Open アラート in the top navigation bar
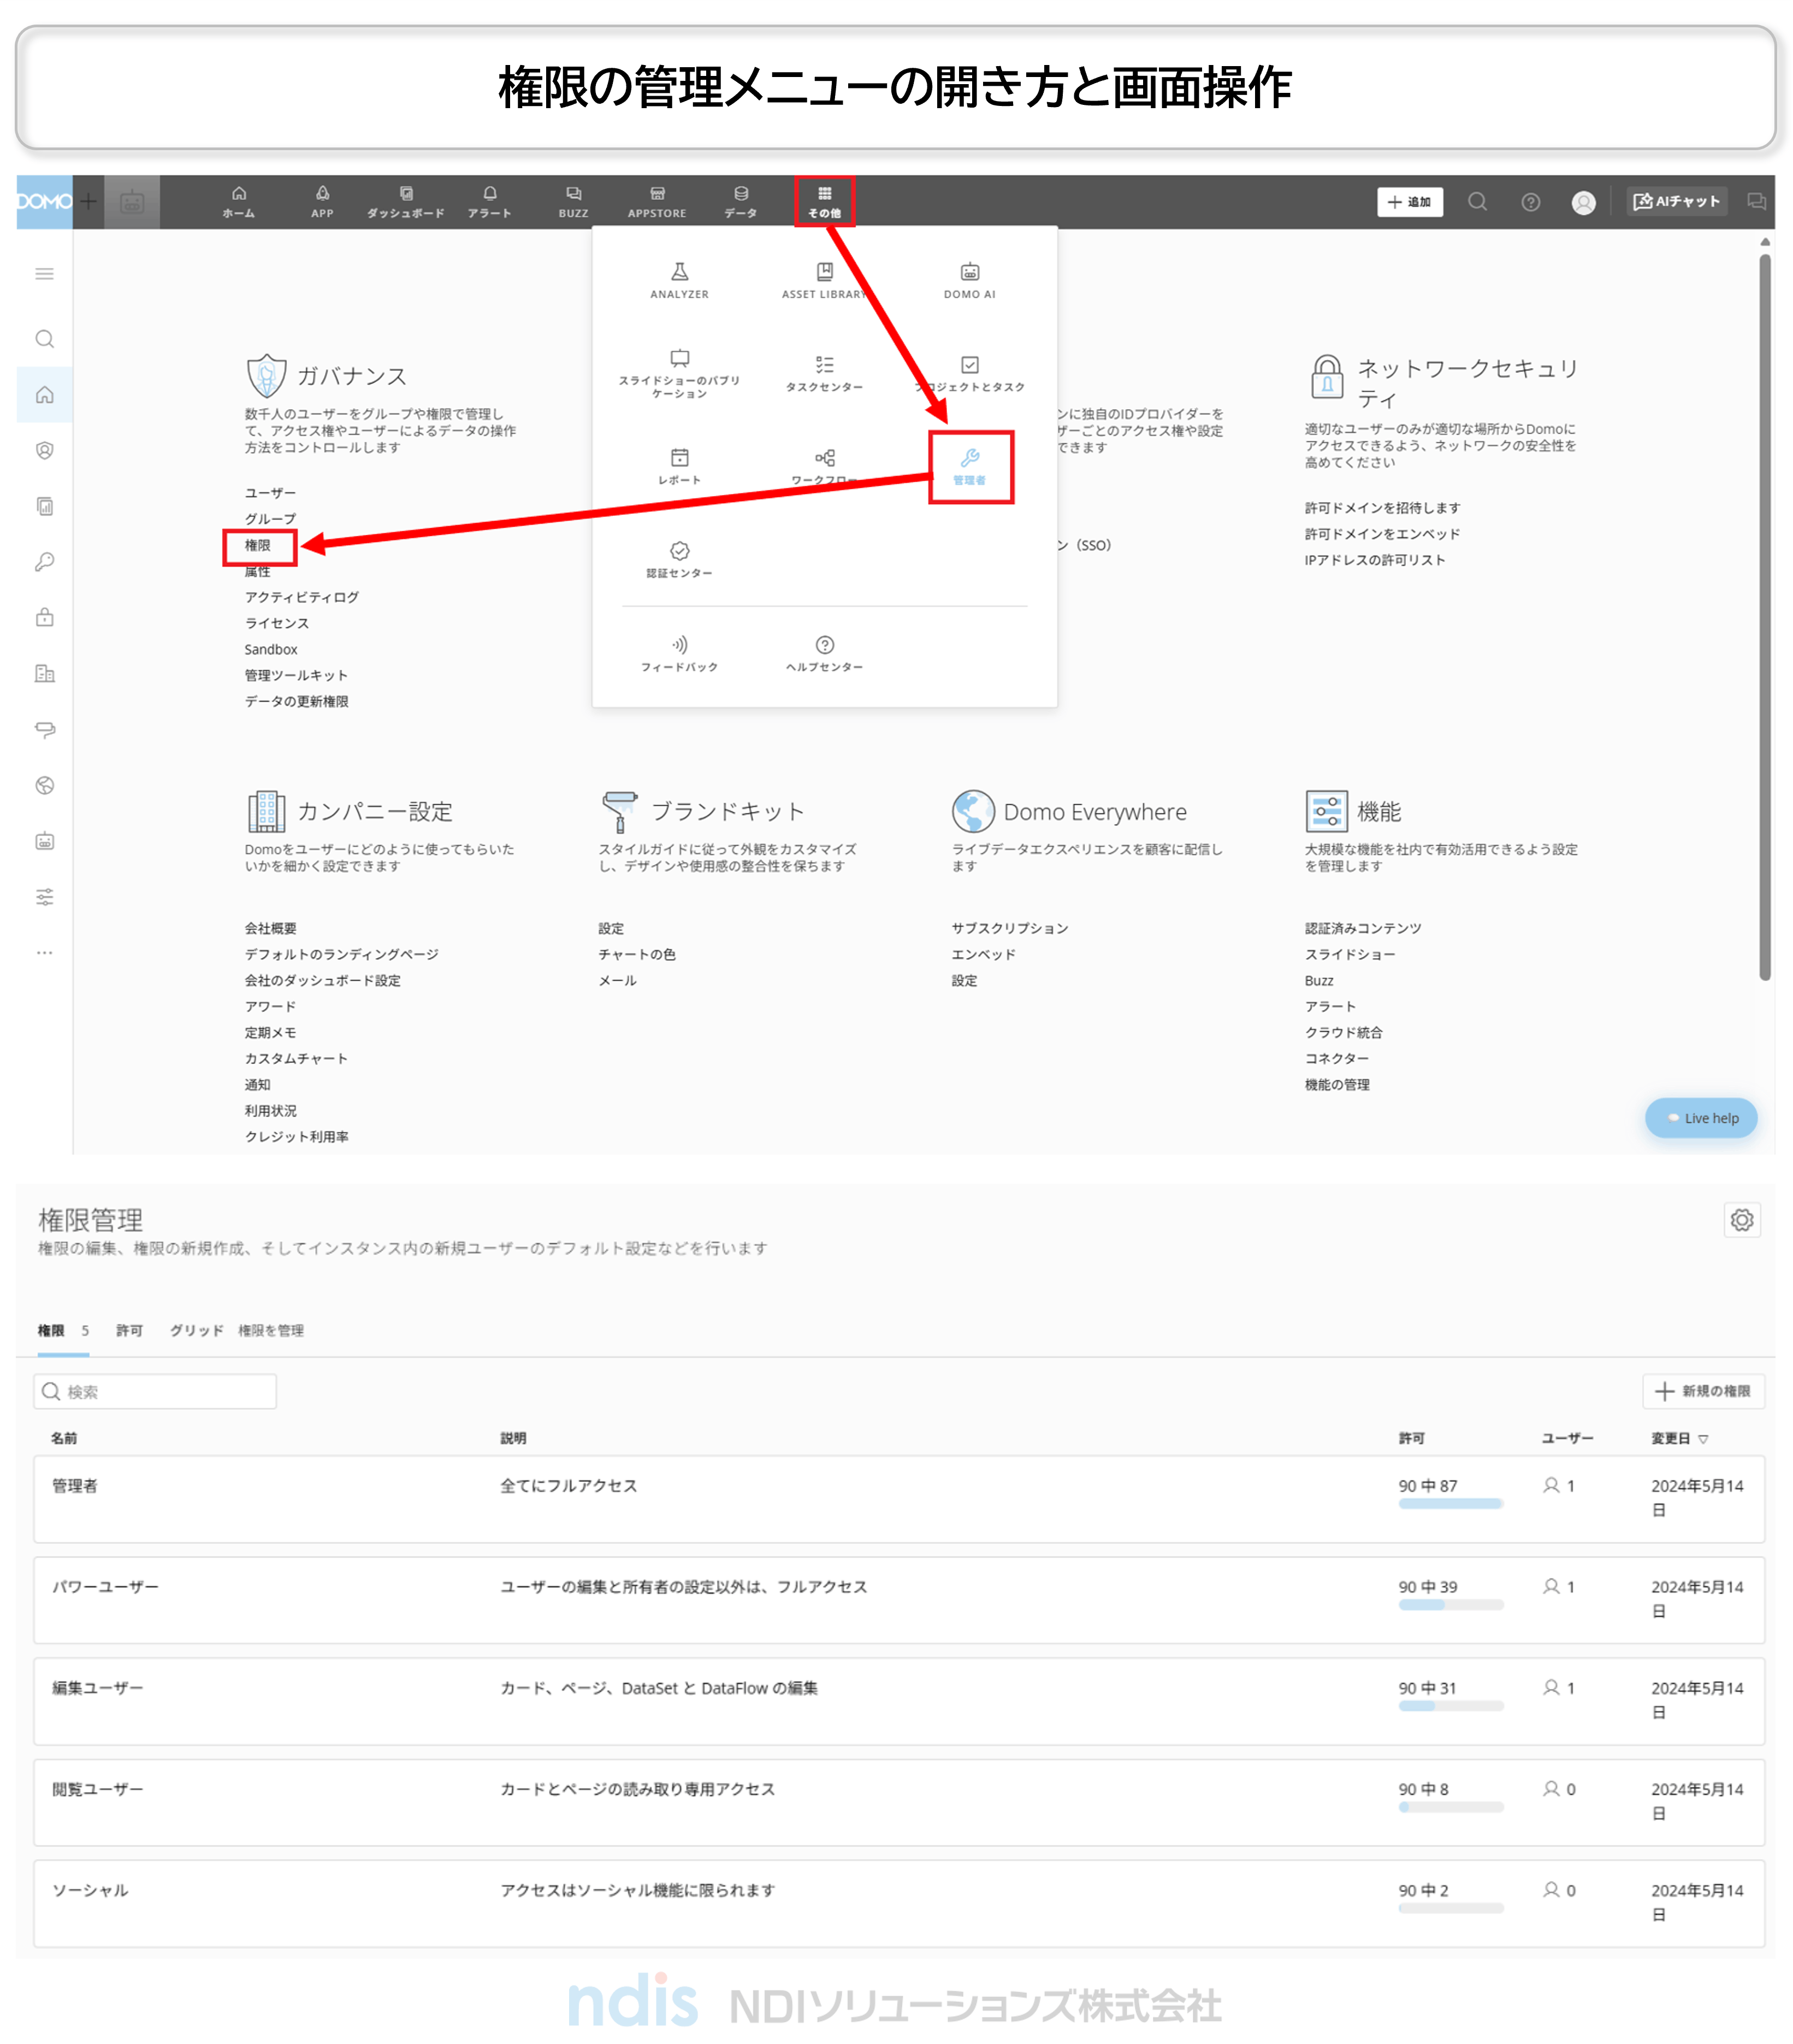The height and width of the screenshot is (2044, 1793). click(489, 201)
